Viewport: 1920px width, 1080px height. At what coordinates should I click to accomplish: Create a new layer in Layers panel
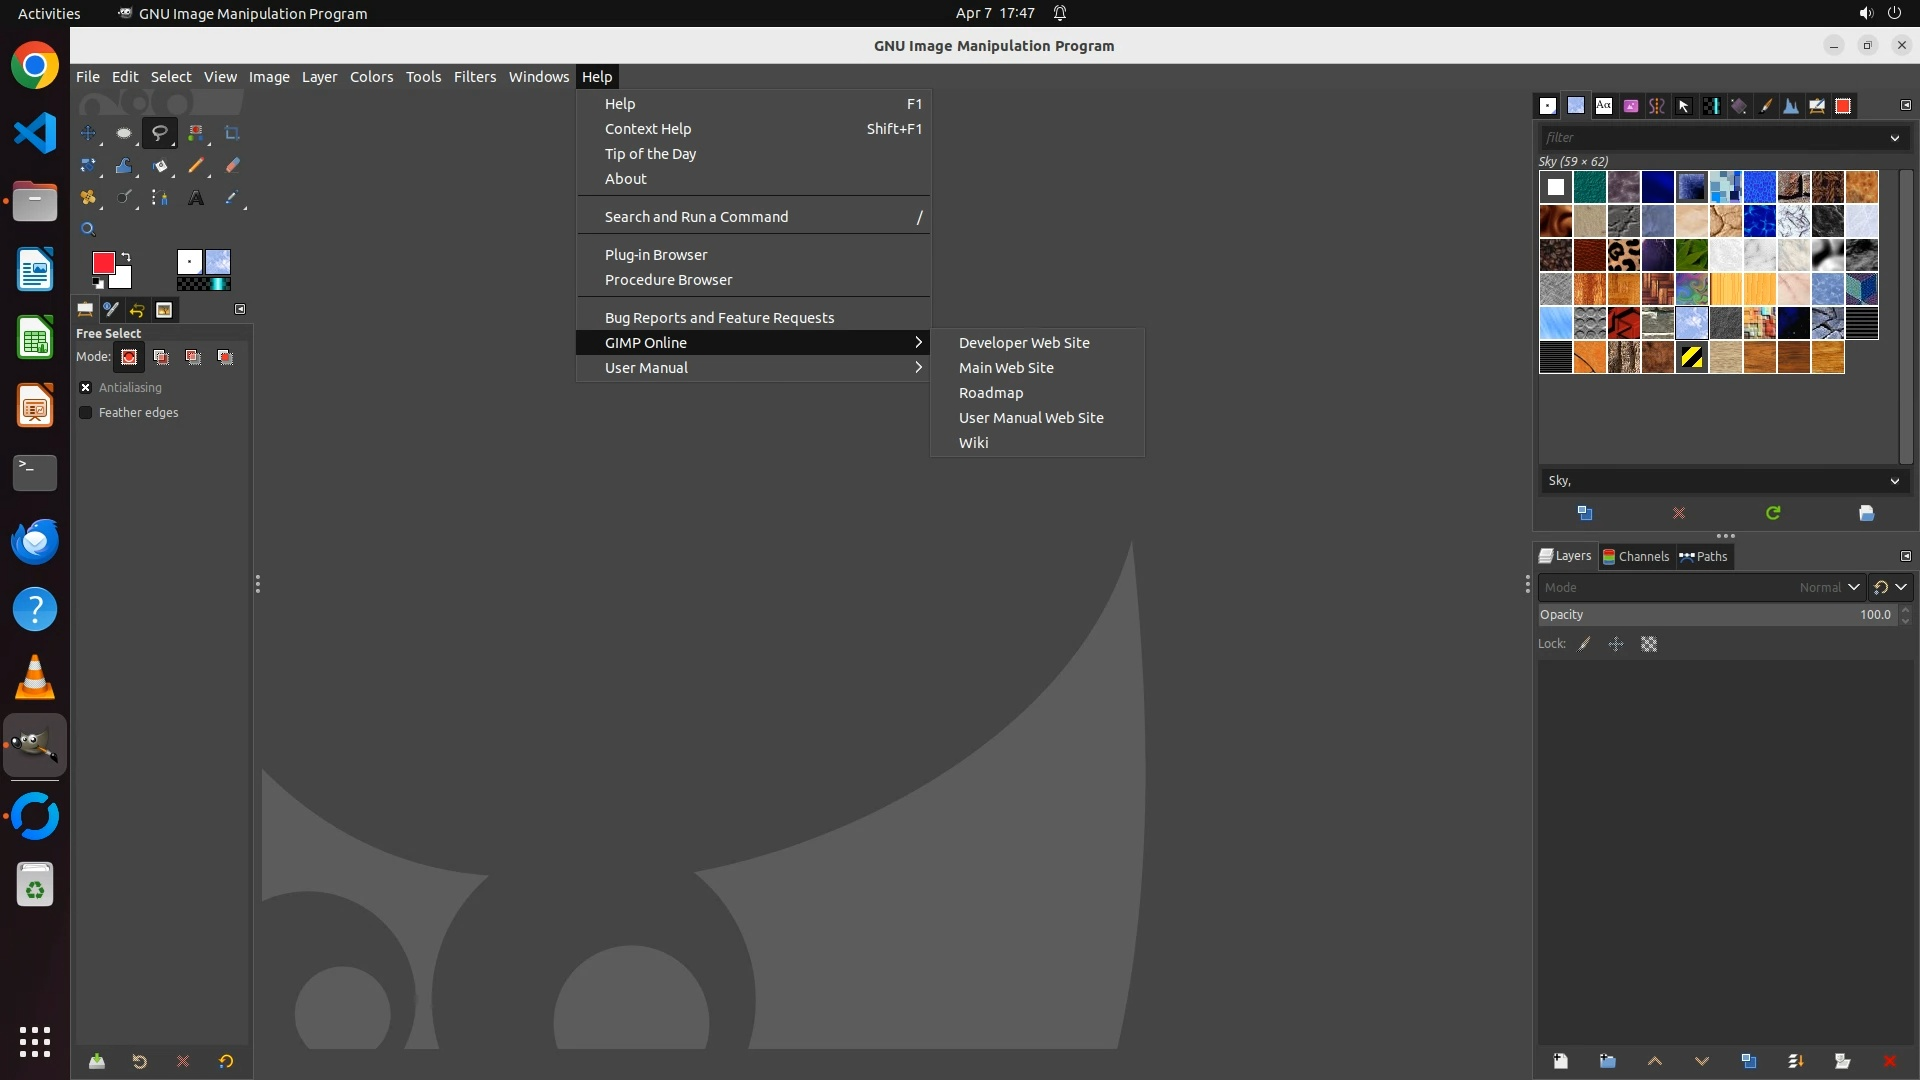tap(1560, 1061)
